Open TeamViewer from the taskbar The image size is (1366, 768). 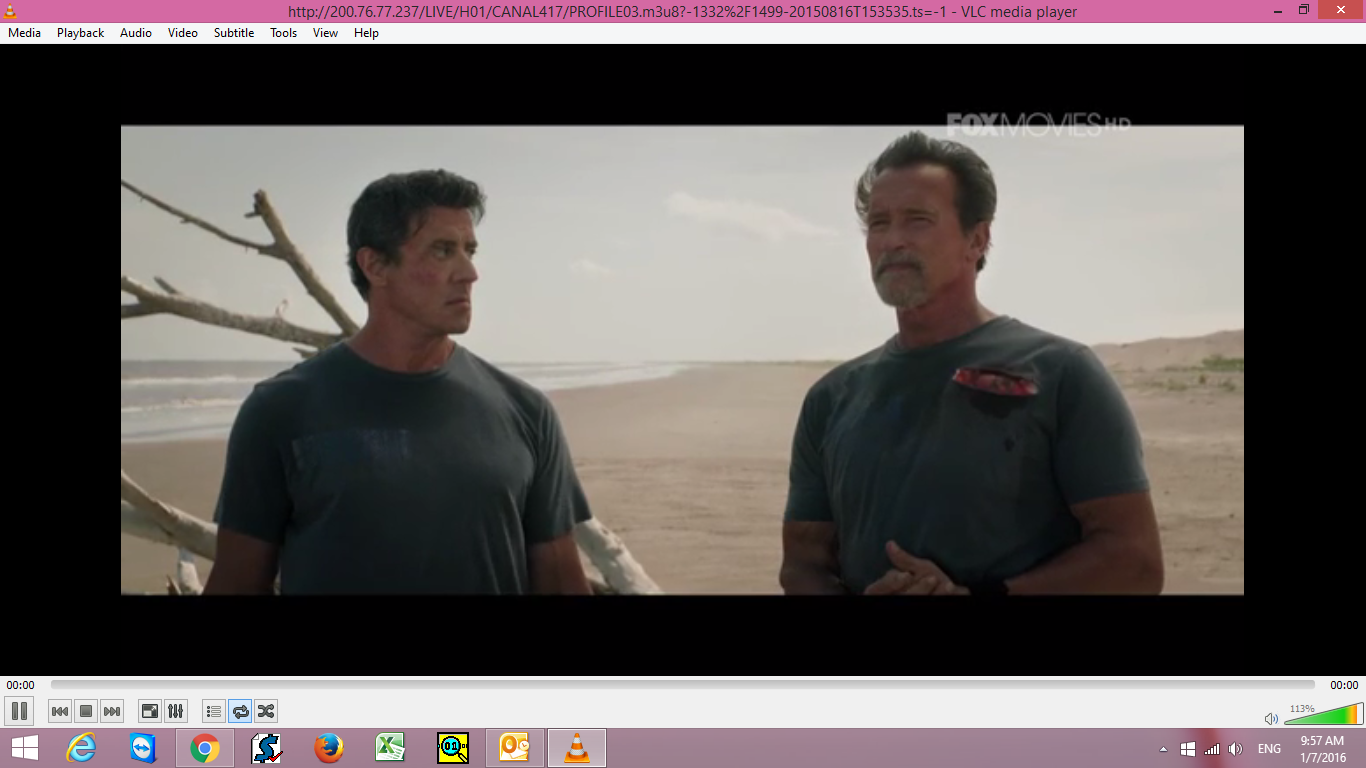[143, 748]
